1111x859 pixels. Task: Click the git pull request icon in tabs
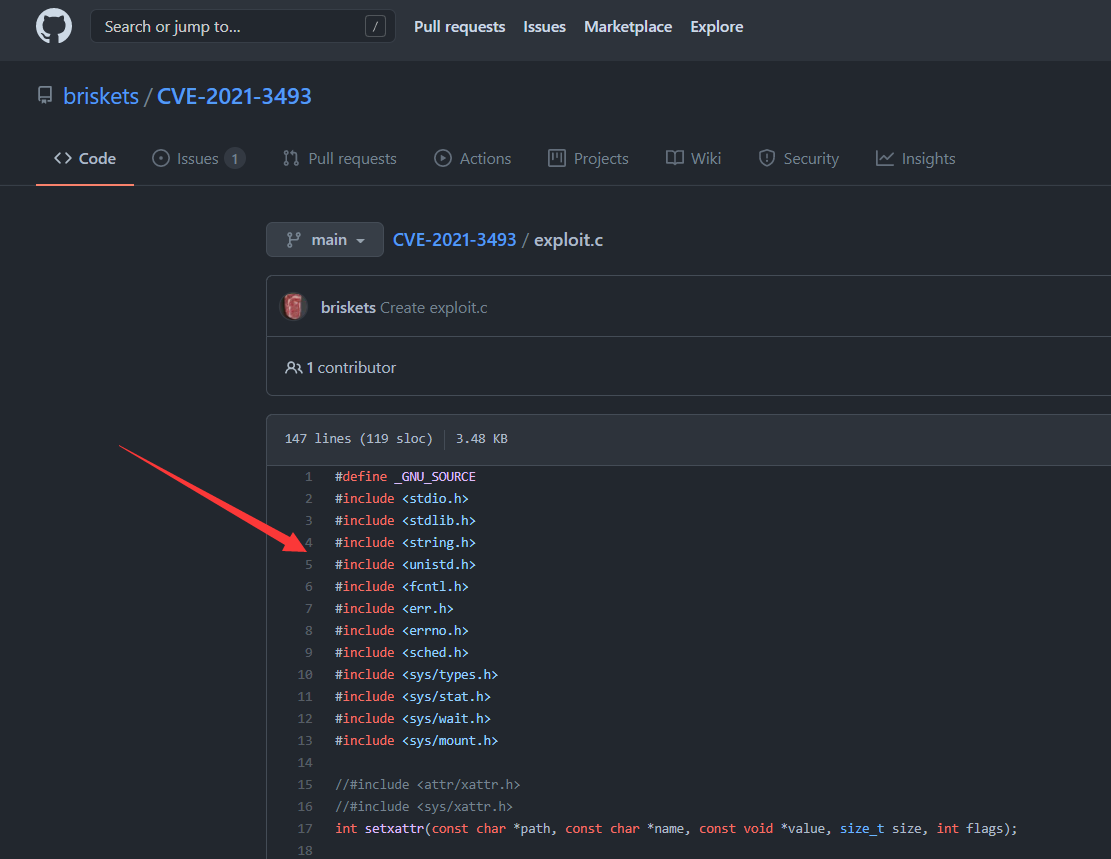click(291, 158)
